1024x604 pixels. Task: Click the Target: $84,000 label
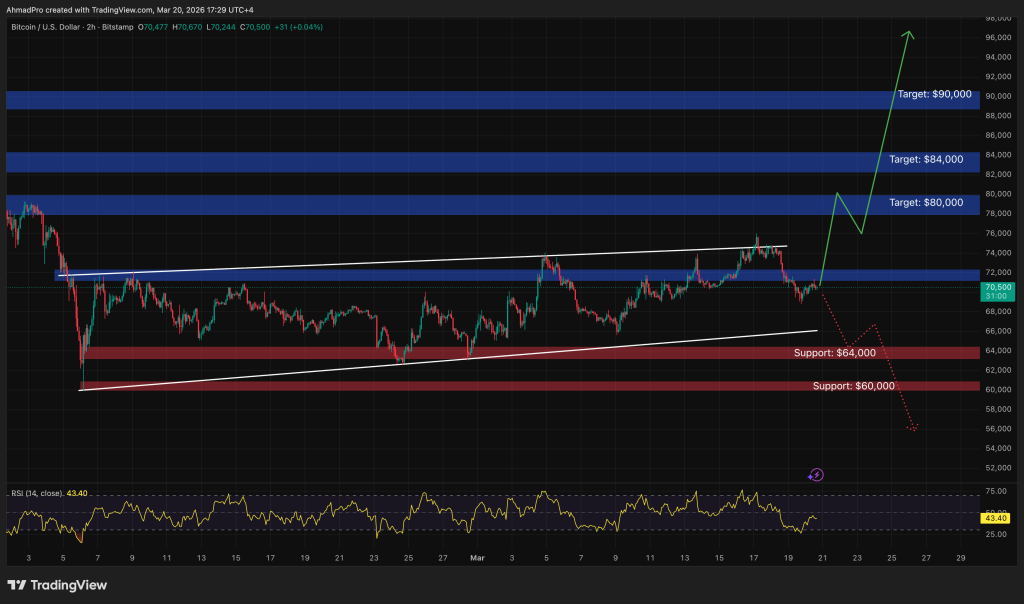pos(926,159)
